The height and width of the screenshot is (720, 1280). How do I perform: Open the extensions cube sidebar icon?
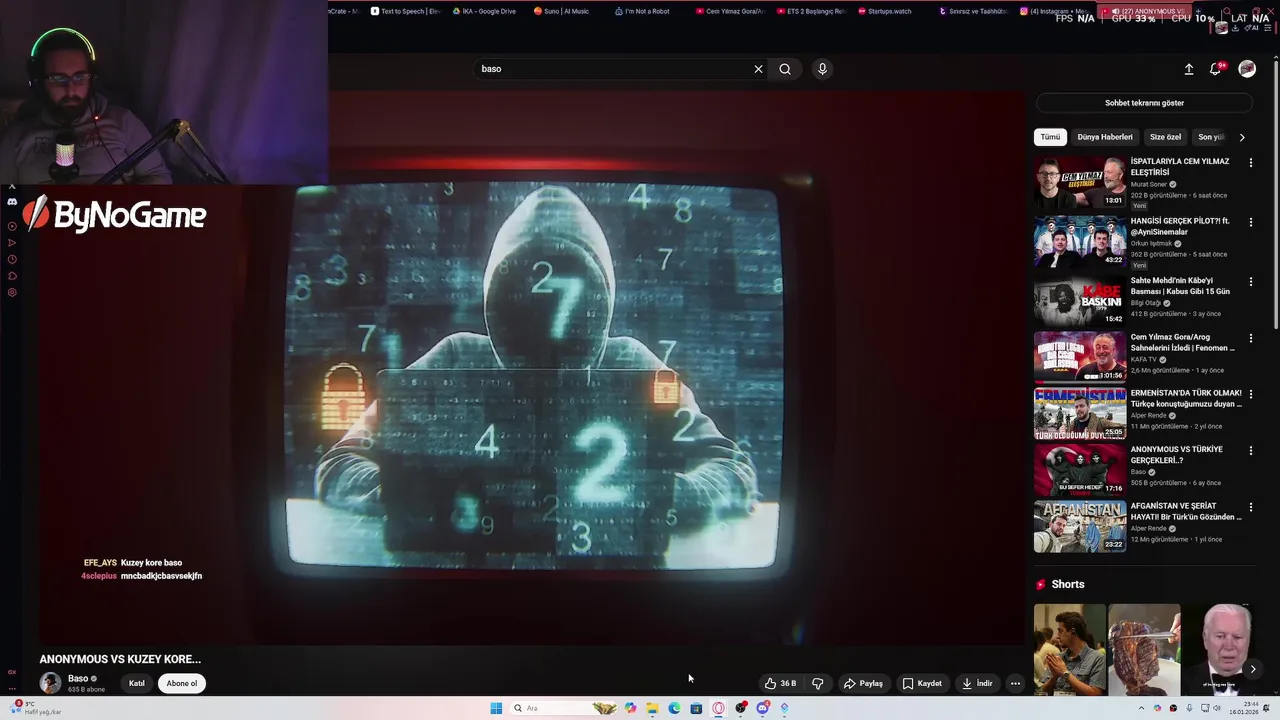coord(12,276)
